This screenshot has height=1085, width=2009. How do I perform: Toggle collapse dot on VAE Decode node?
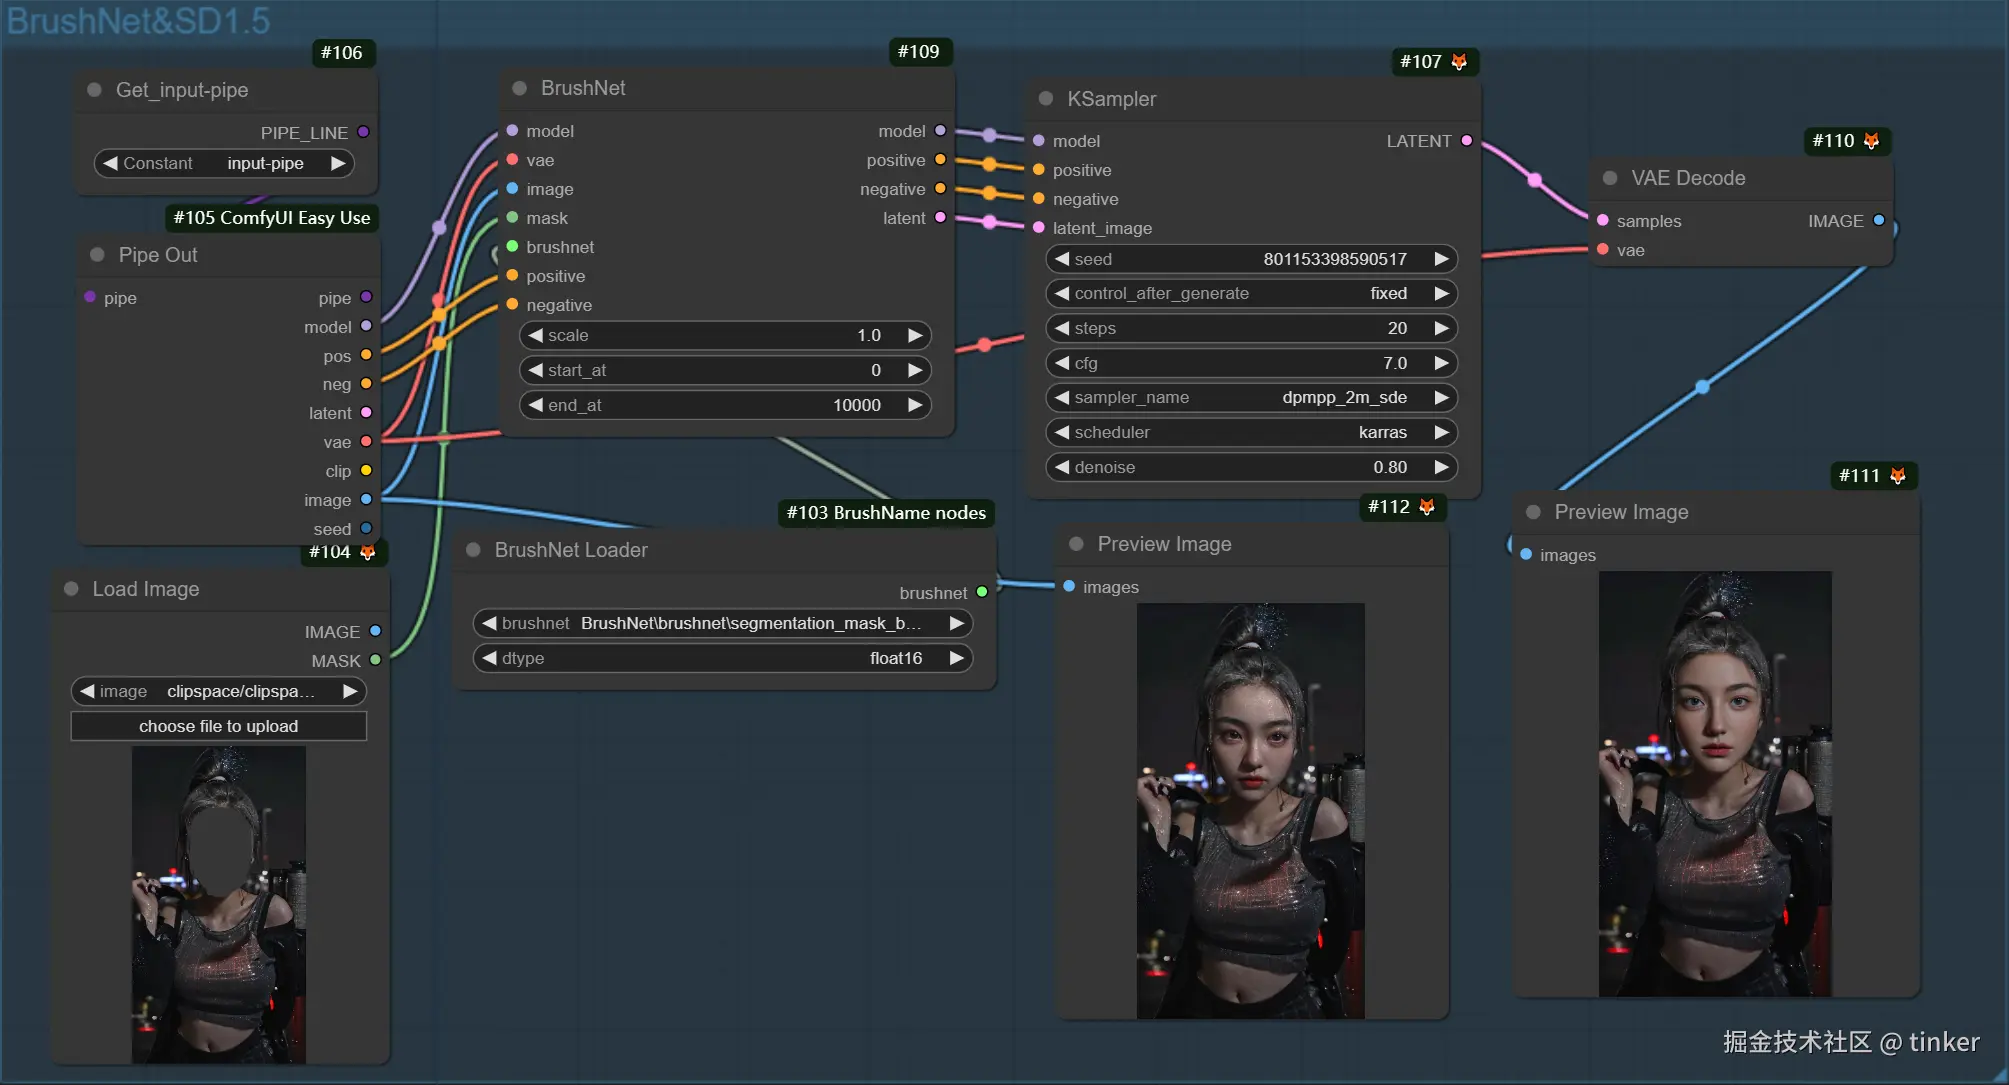(1610, 178)
